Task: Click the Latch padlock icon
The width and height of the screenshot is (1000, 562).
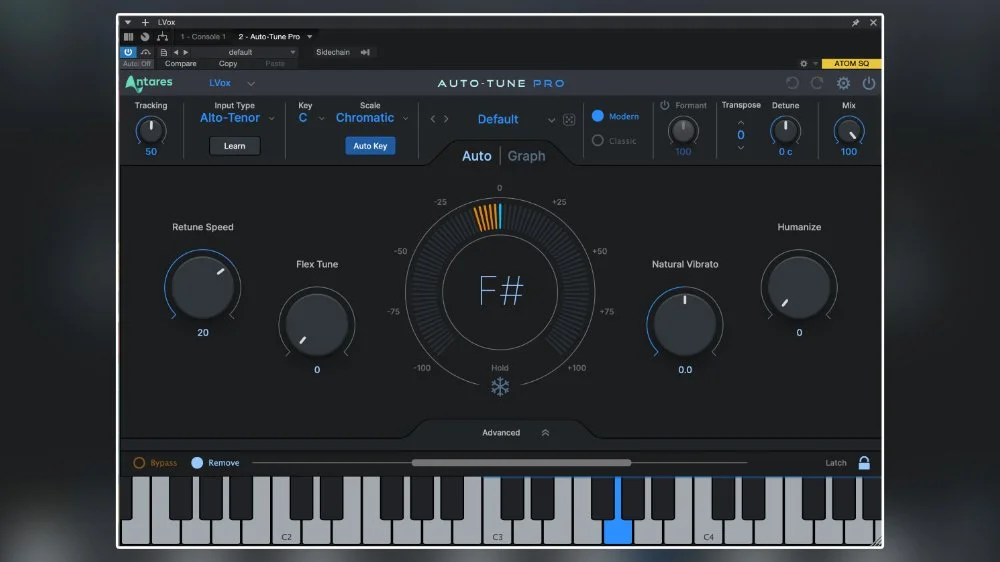Action: tap(864, 462)
